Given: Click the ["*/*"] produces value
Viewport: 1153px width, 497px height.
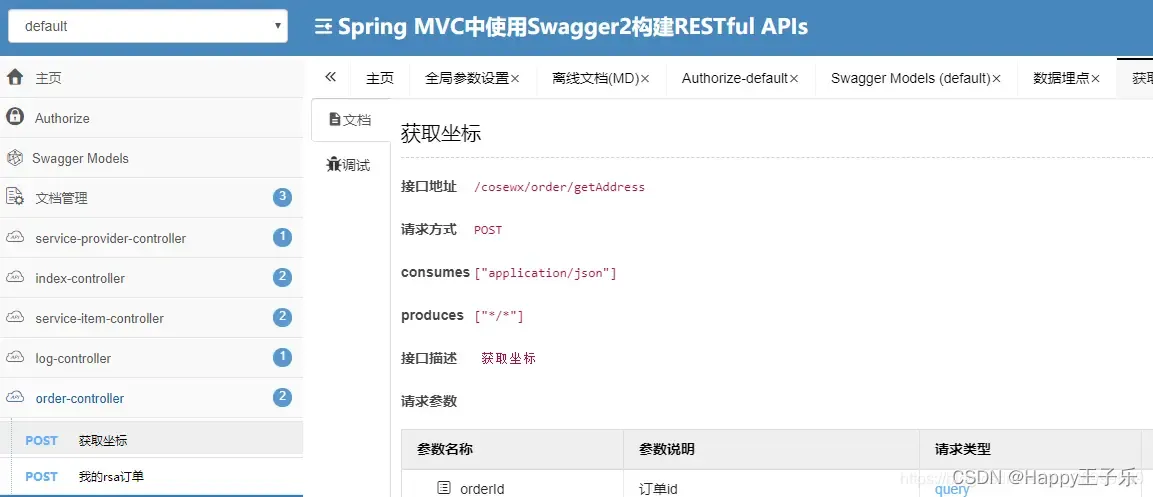Looking at the screenshot, I should click(x=499, y=316).
